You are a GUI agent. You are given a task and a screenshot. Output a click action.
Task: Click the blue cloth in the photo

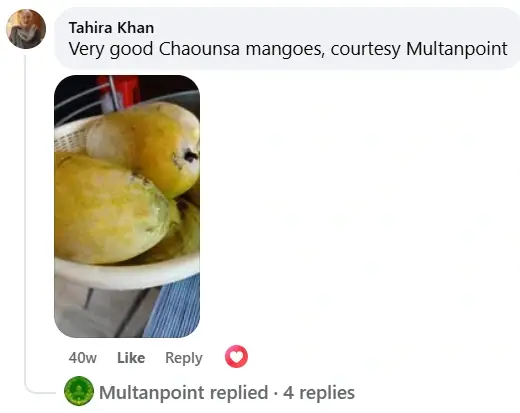(x=173, y=307)
